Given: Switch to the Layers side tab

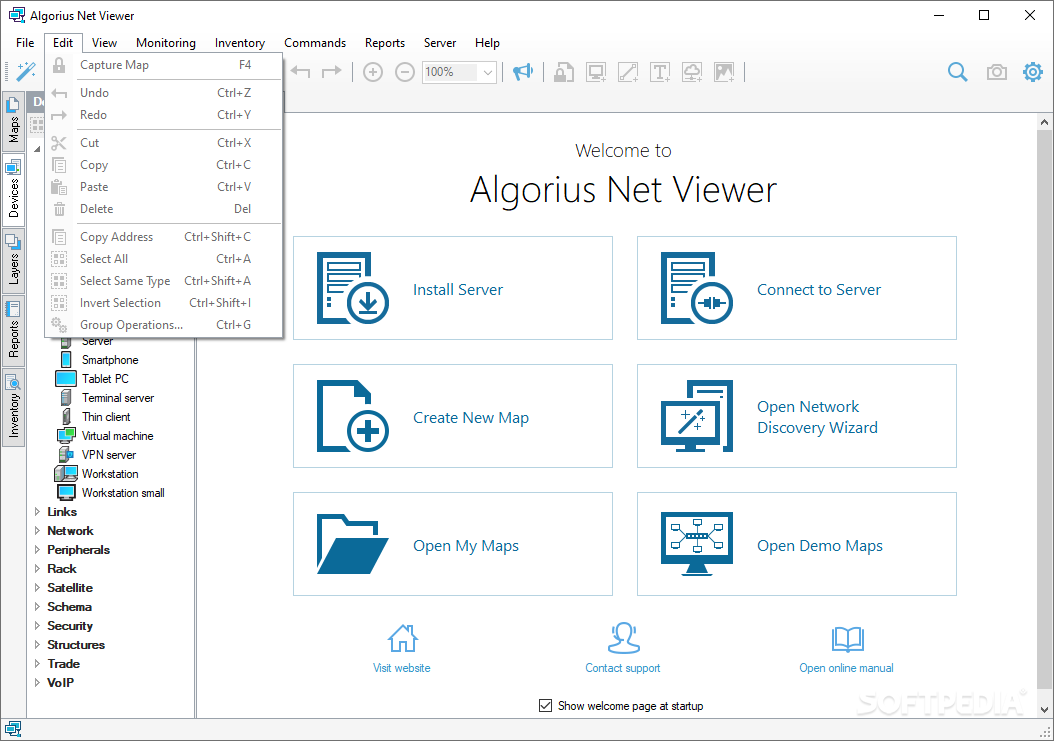Looking at the screenshot, I should (x=13, y=259).
